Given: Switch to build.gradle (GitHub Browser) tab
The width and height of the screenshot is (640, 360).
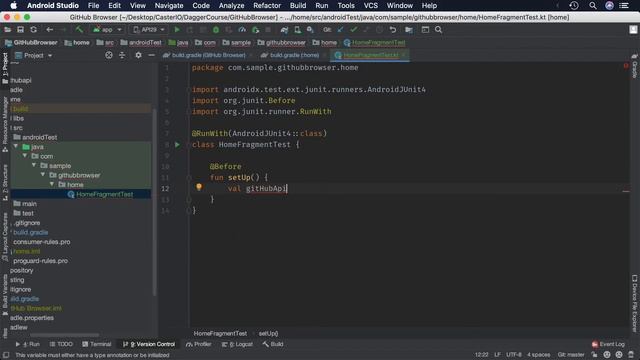Looking at the screenshot, I should coord(208,55).
